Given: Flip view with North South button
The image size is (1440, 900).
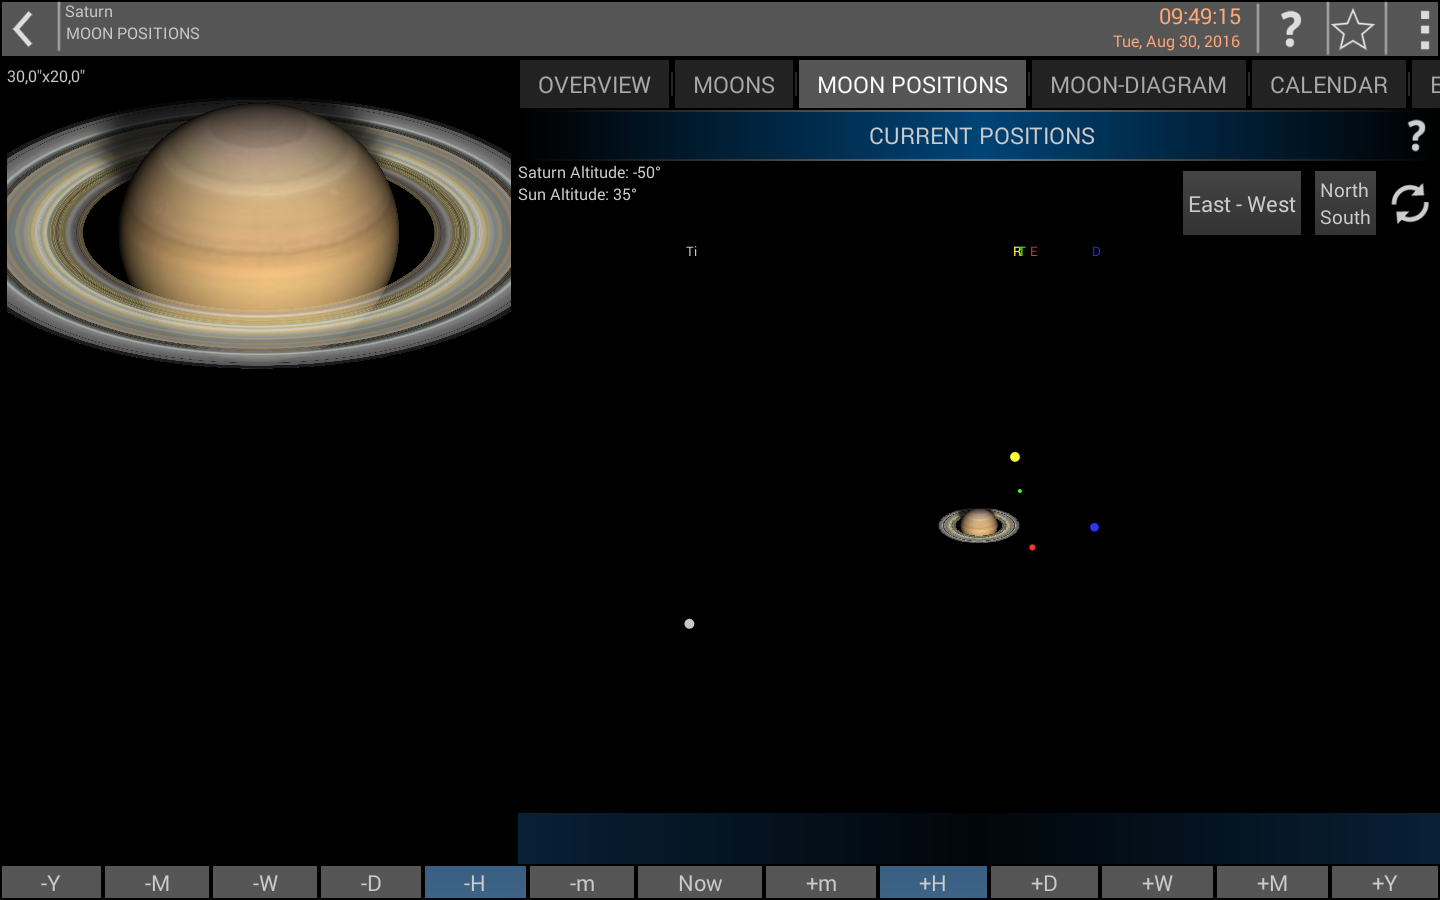Looking at the screenshot, I should click(1345, 203).
